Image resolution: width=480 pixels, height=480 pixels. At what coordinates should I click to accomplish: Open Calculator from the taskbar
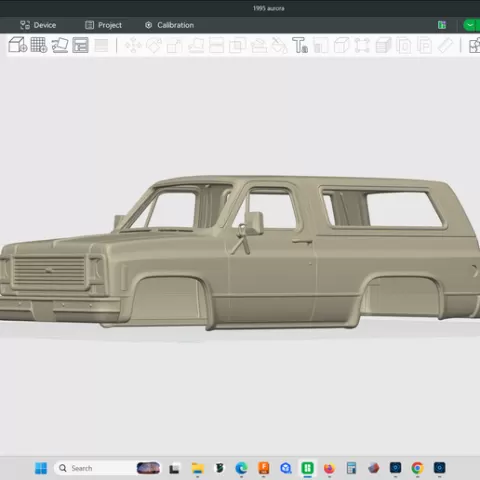(351, 468)
